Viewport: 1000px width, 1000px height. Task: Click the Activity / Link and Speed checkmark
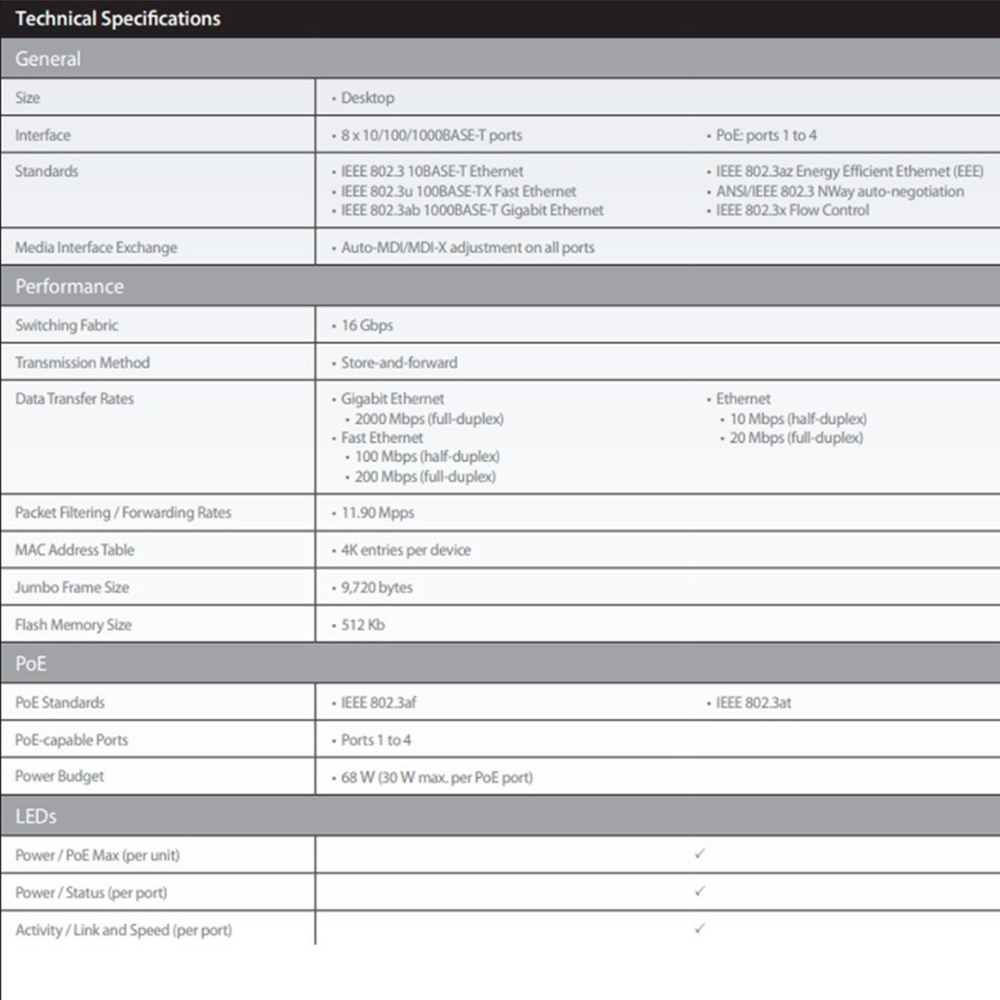(699, 929)
